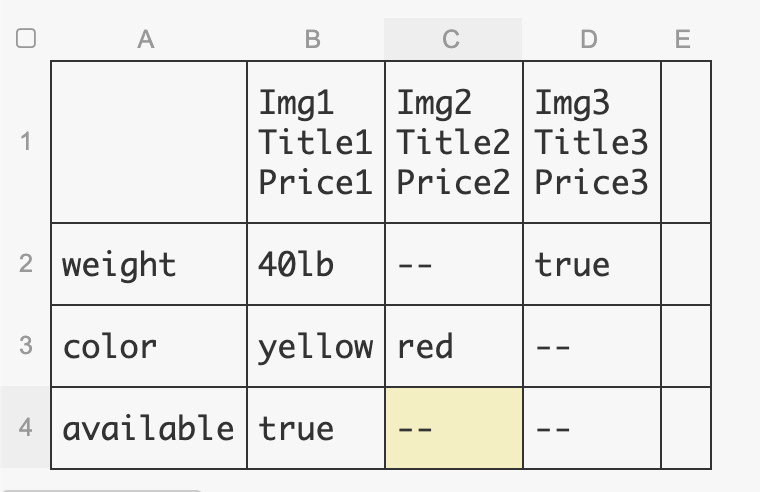The width and height of the screenshot is (760, 492).
Task: Select column B header
Action: [x=313, y=39]
